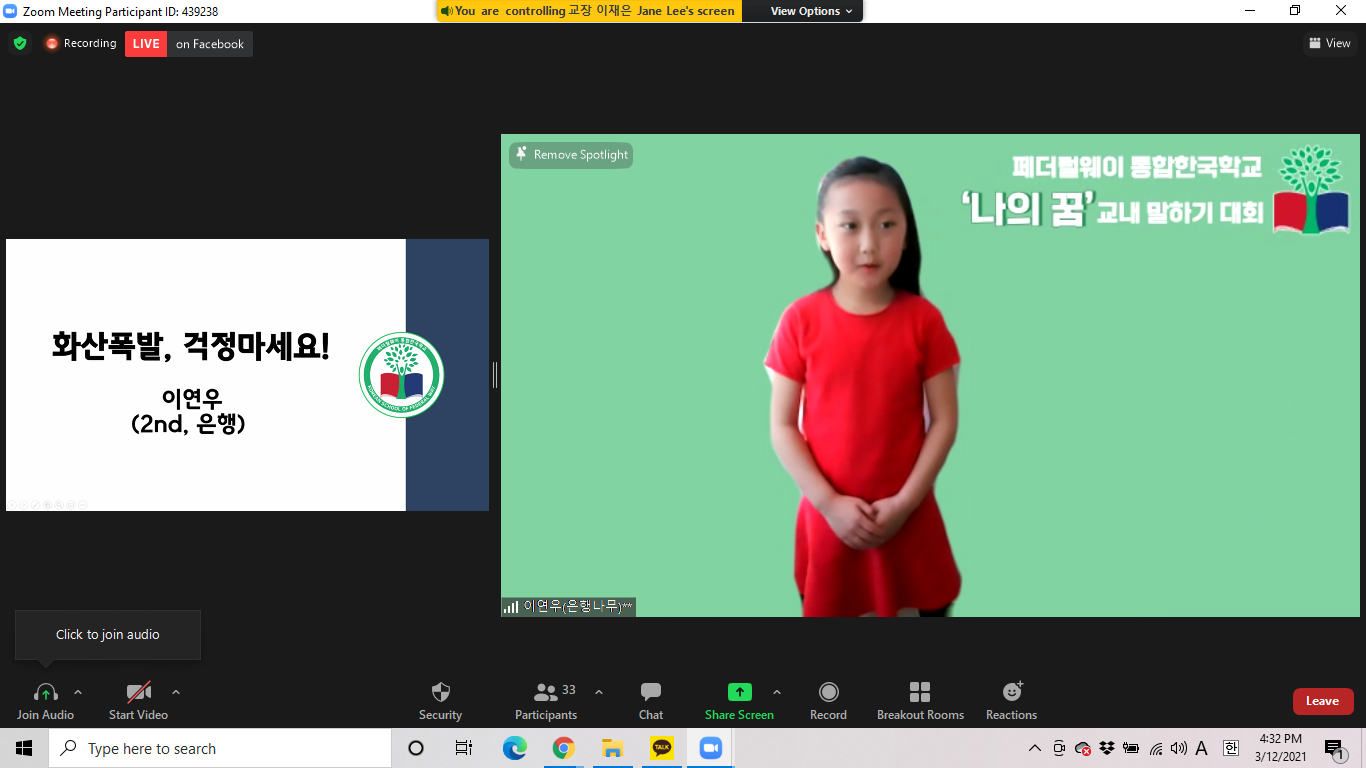Expand the View Options dropdown
Screen dimensions: 1366x768
[x=811, y=11]
